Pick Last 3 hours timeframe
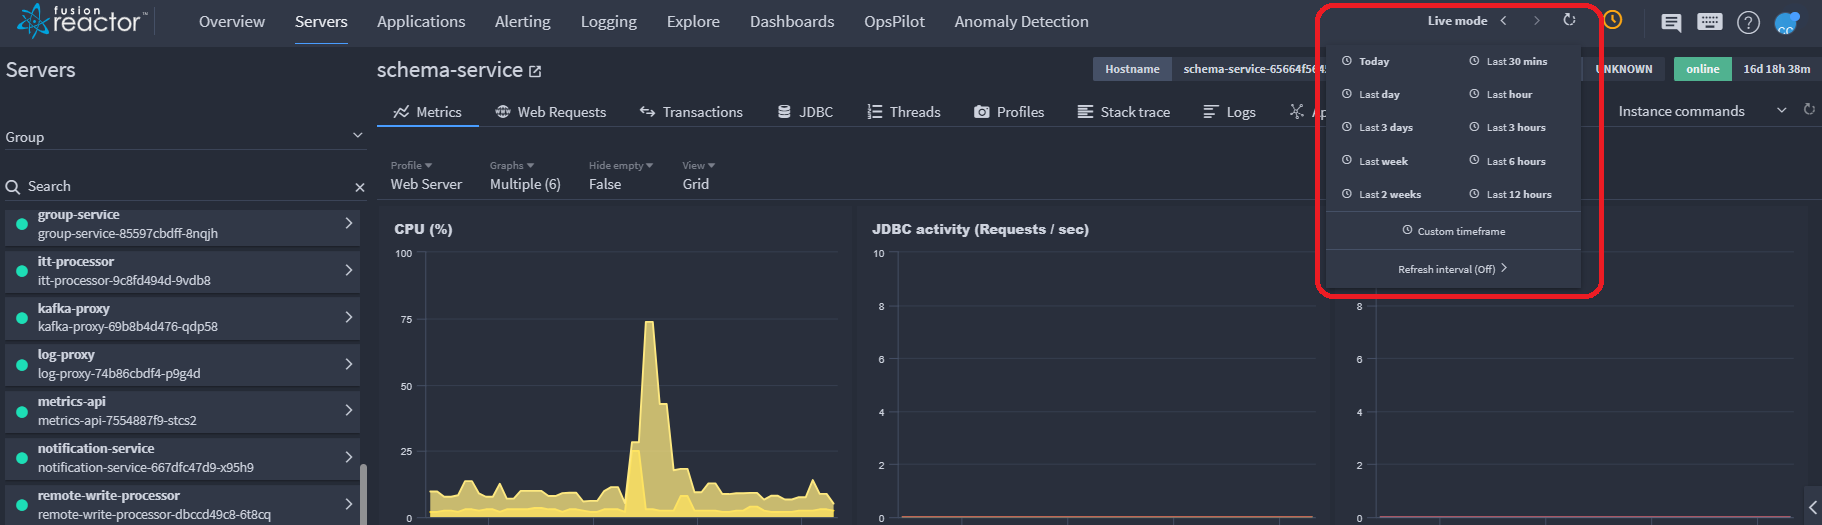Image resolution: width=1822 pixels, height=525 pixels. coord(1508,127)
